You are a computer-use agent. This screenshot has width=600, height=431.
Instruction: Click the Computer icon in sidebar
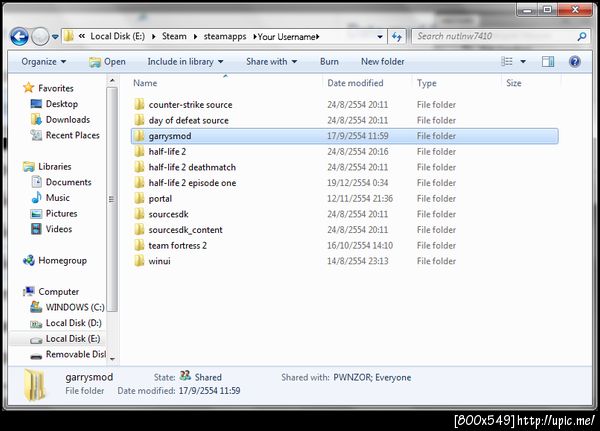(29, 292)
